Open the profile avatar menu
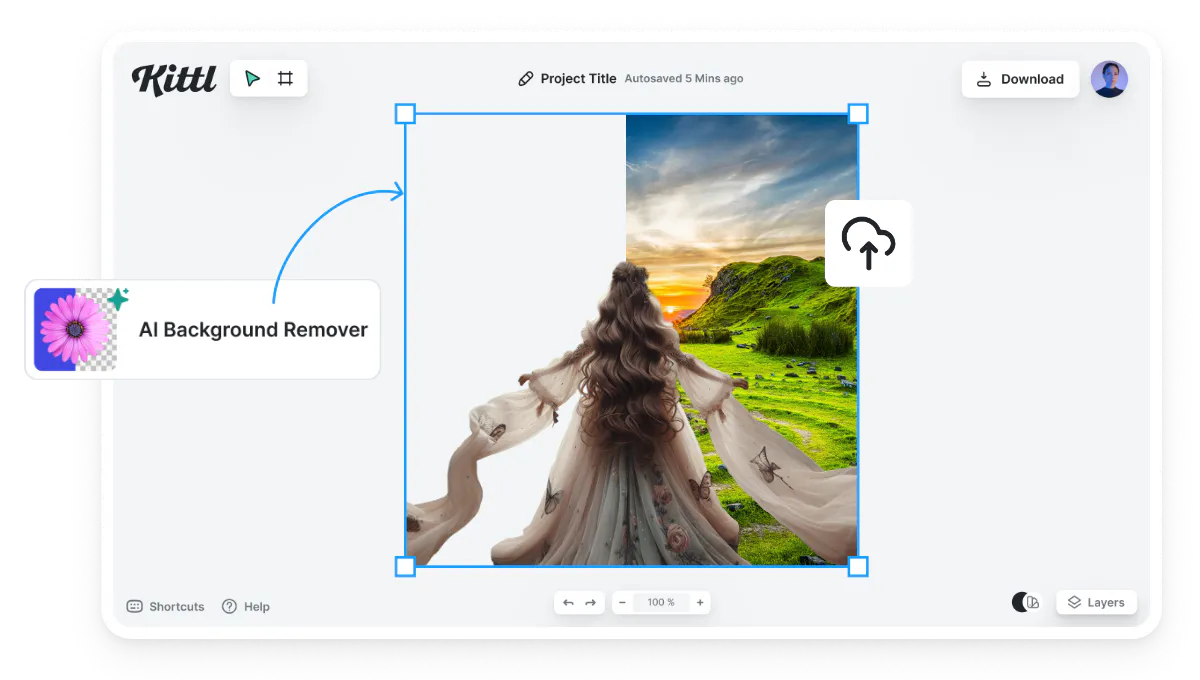 [1110, 79]
